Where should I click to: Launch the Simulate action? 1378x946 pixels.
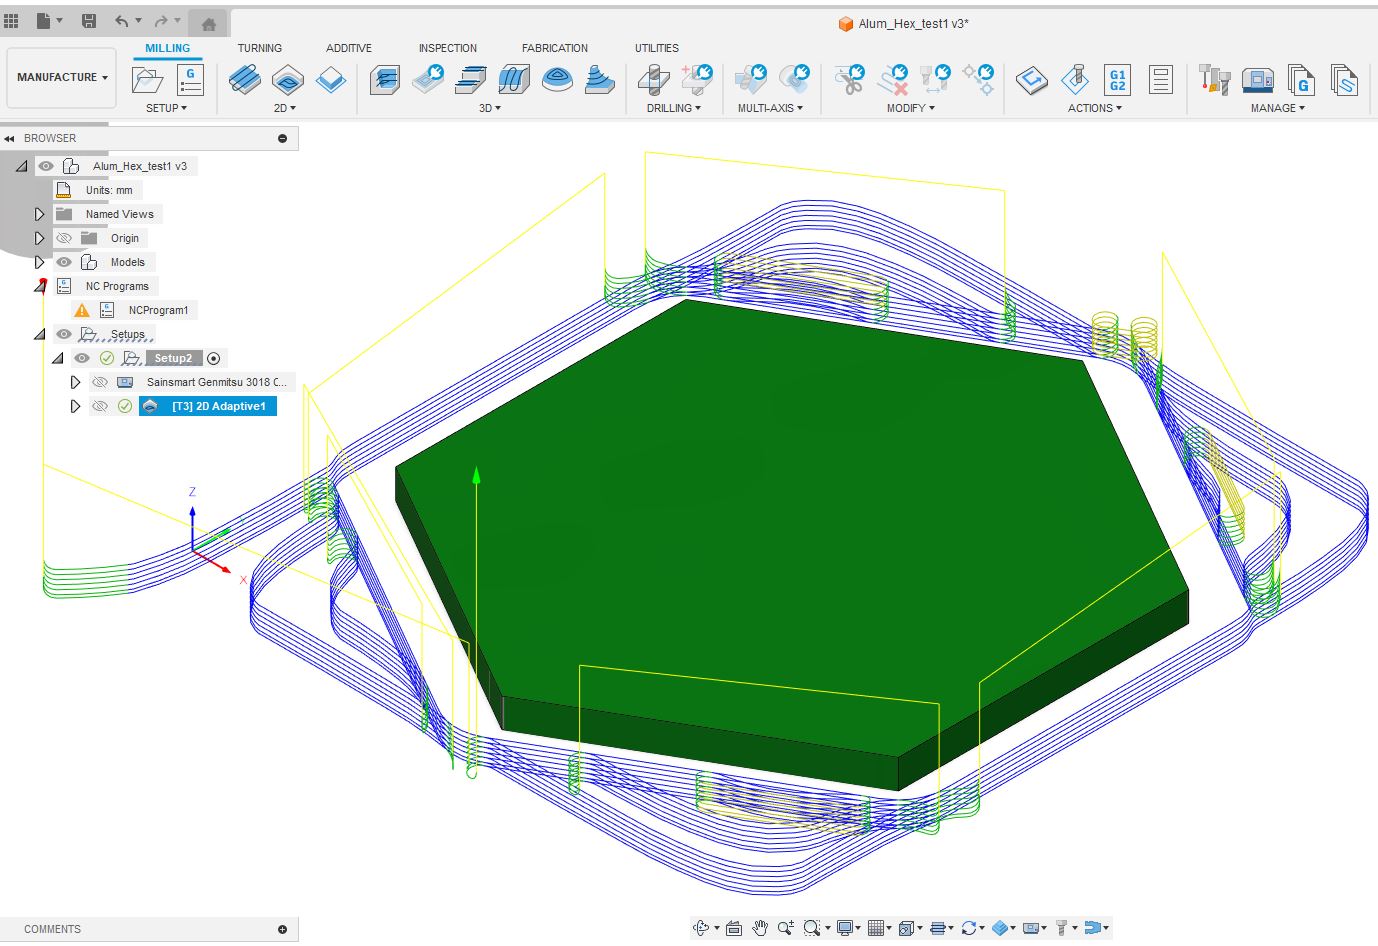[1030, 78]
